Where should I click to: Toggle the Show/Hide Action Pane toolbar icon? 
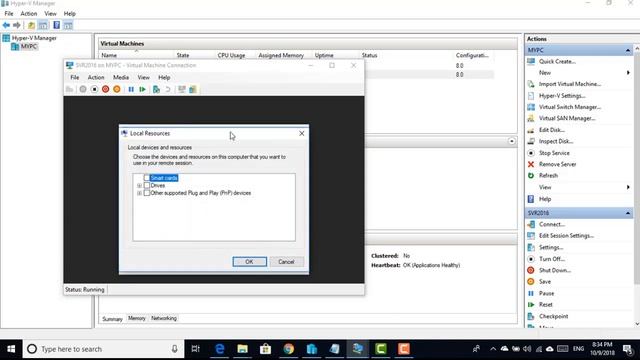click(x=68, y=25)
